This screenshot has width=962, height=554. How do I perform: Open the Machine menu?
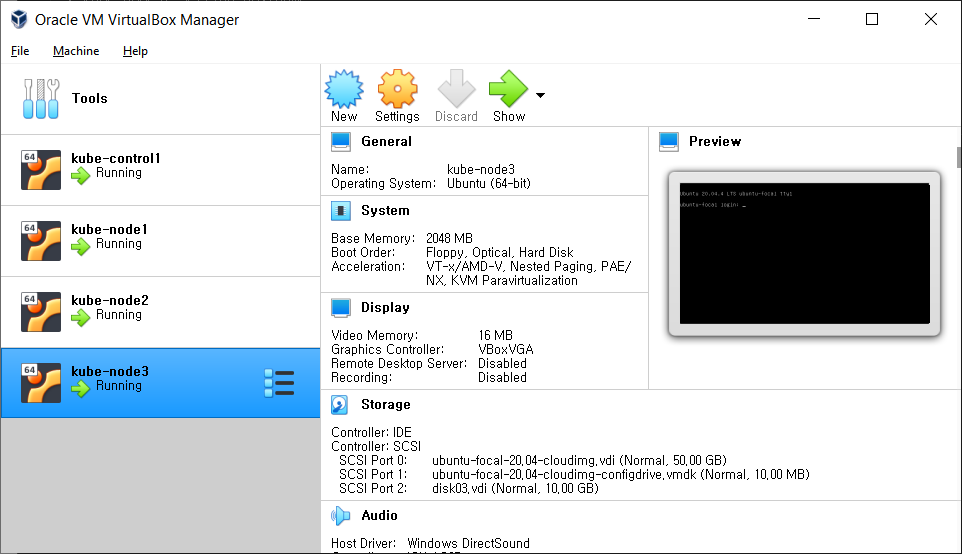click(x=76, y=51)
